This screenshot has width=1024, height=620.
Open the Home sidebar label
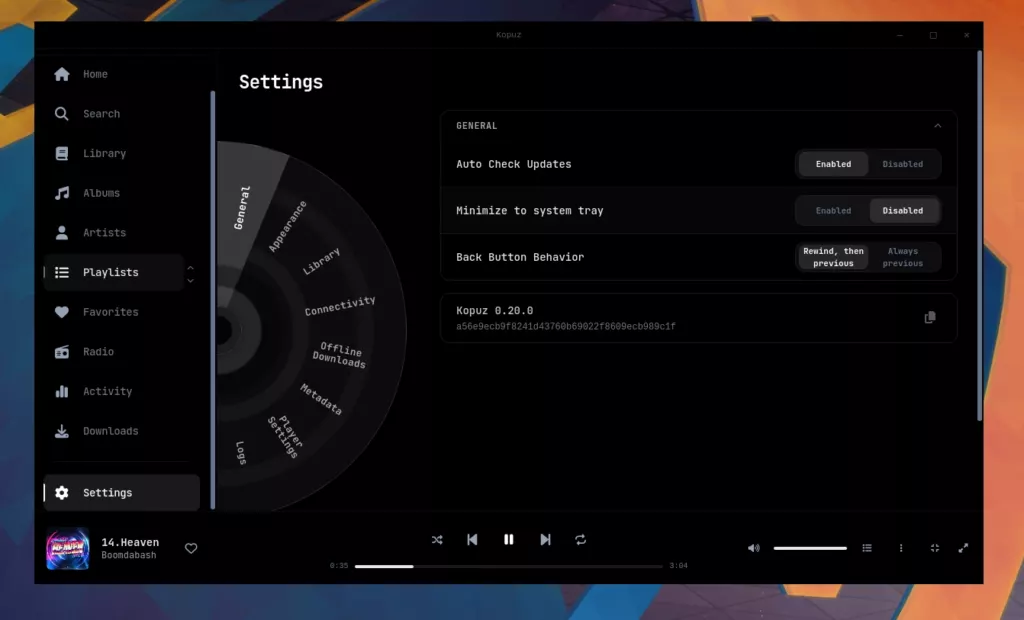(x=95, y=74)
